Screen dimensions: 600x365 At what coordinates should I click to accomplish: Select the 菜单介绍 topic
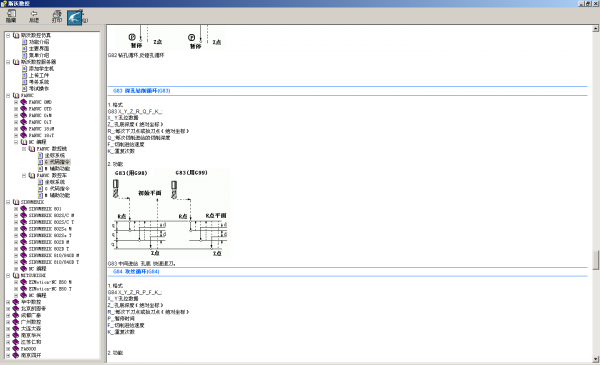[x=39, y=55]
